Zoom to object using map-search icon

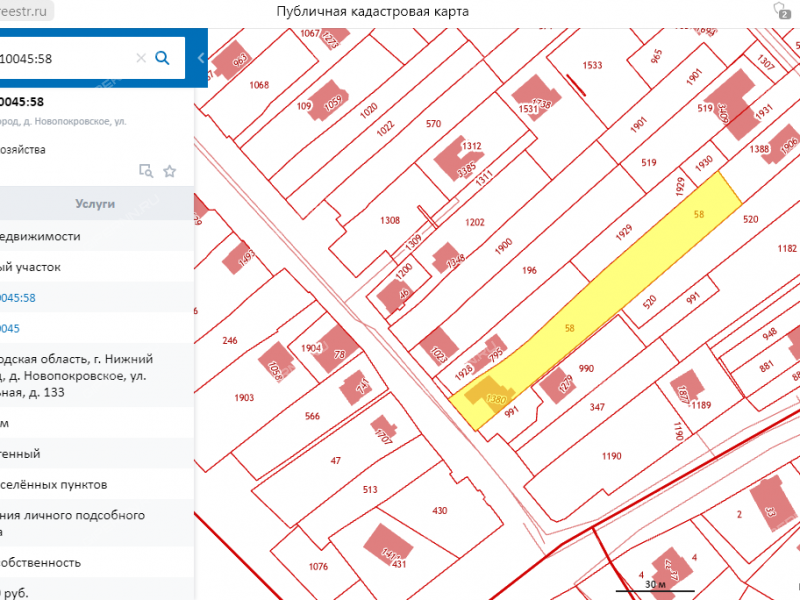tap(146, 171)
